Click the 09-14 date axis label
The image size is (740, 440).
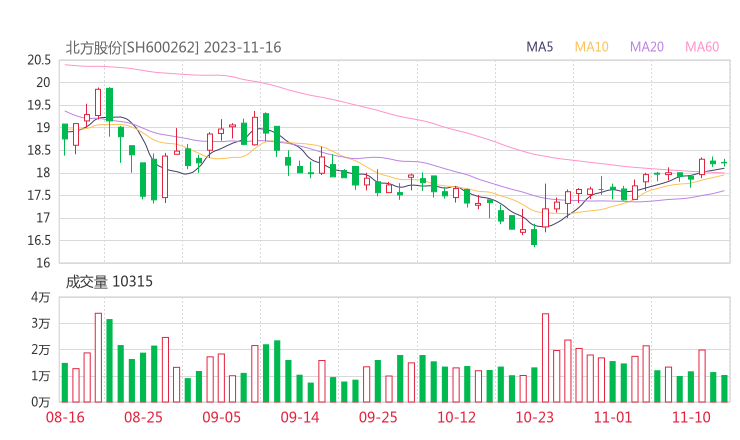coord(300,417)
